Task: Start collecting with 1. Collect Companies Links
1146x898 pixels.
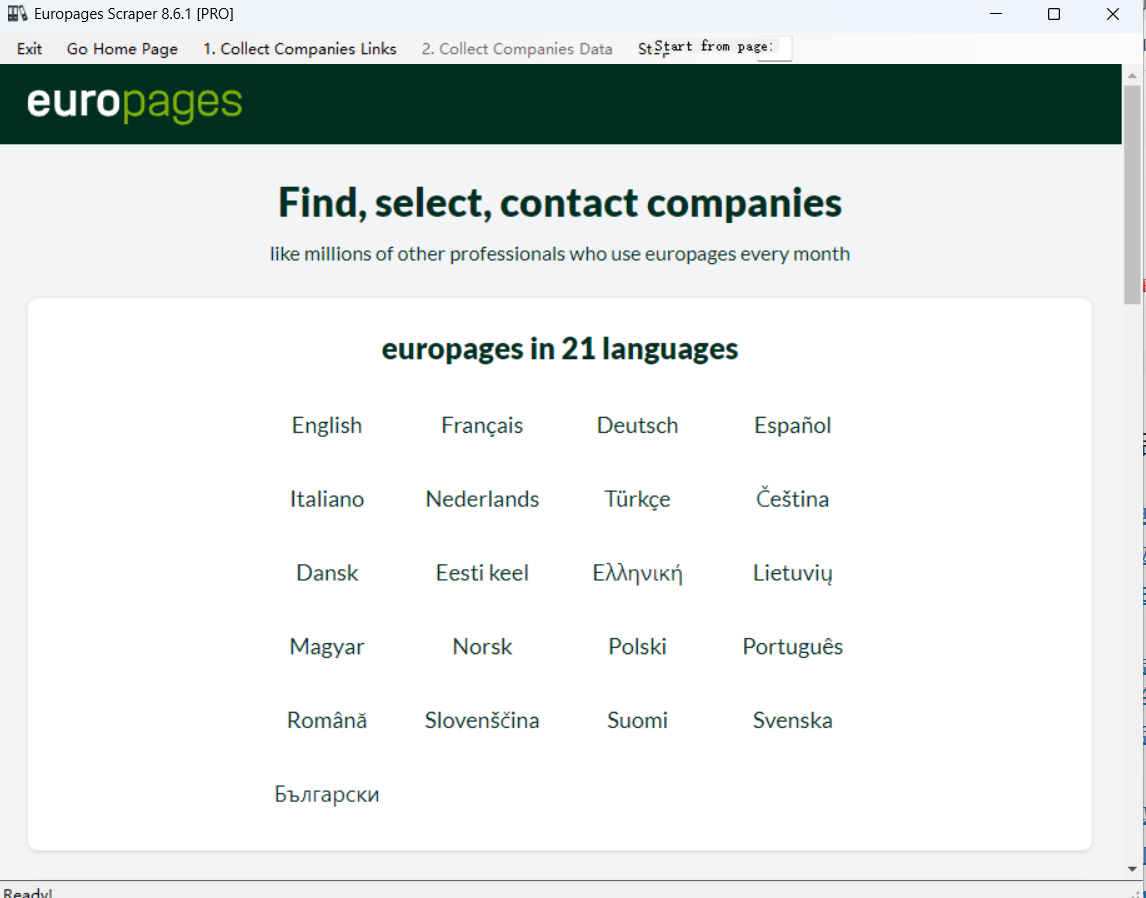Action: (299, 48)
